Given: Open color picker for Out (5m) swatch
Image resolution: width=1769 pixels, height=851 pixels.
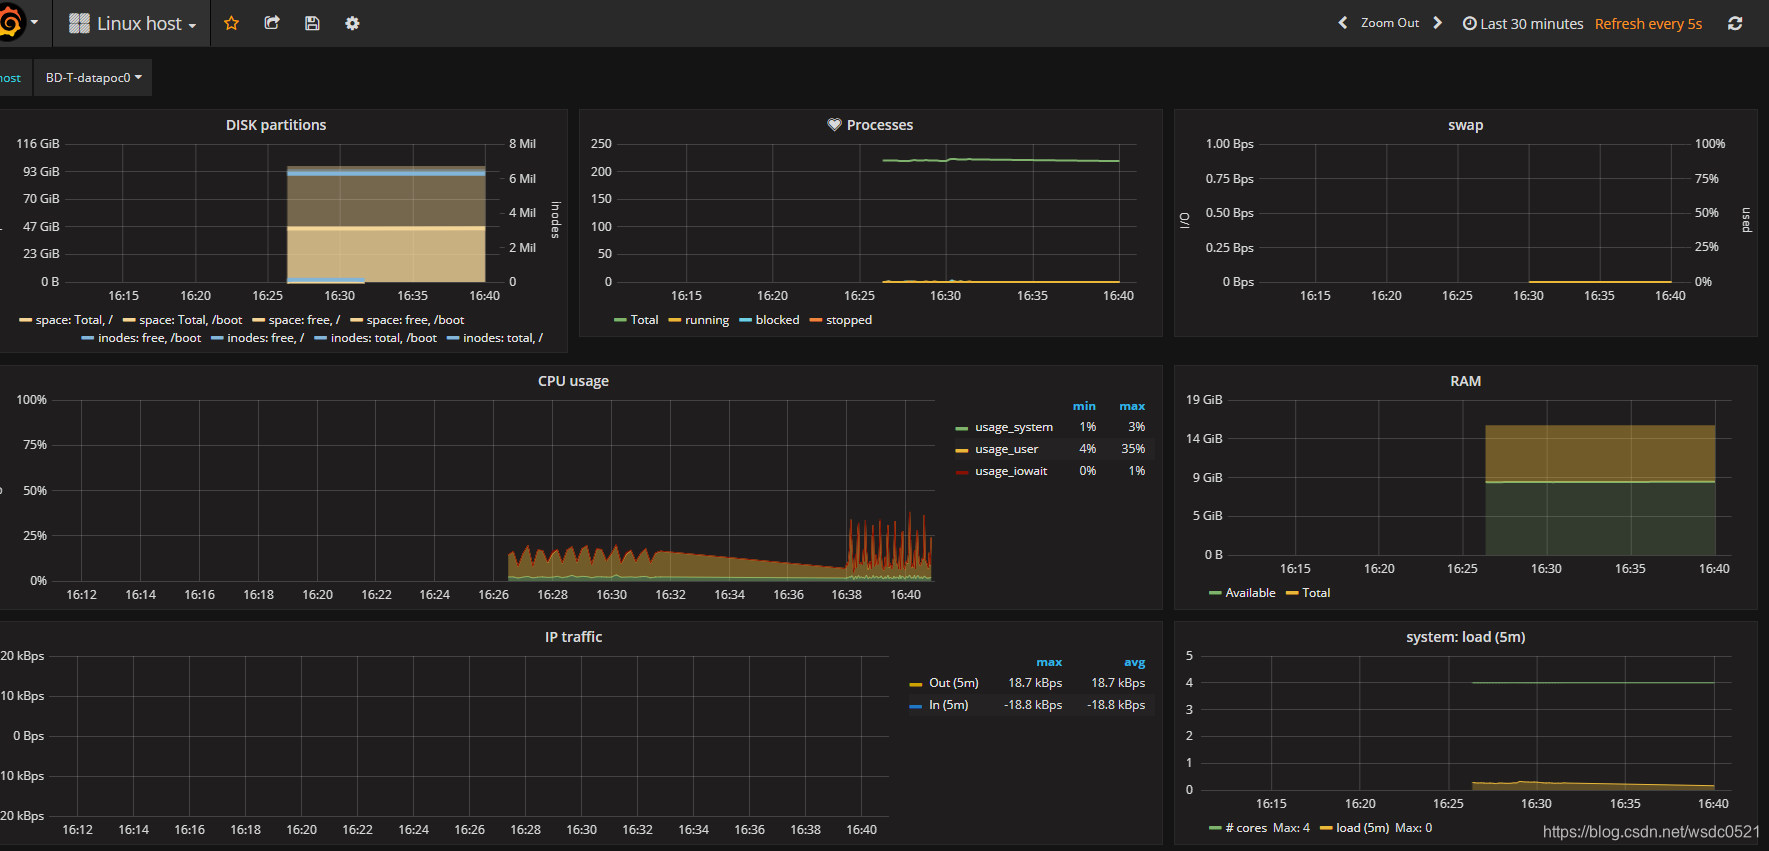Looking at the screenshot, I should tap(916, 684).
